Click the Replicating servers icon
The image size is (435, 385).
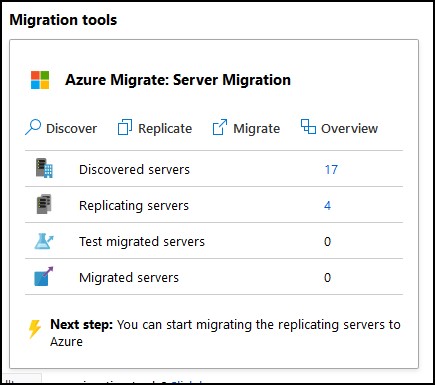tap(44, 204)
